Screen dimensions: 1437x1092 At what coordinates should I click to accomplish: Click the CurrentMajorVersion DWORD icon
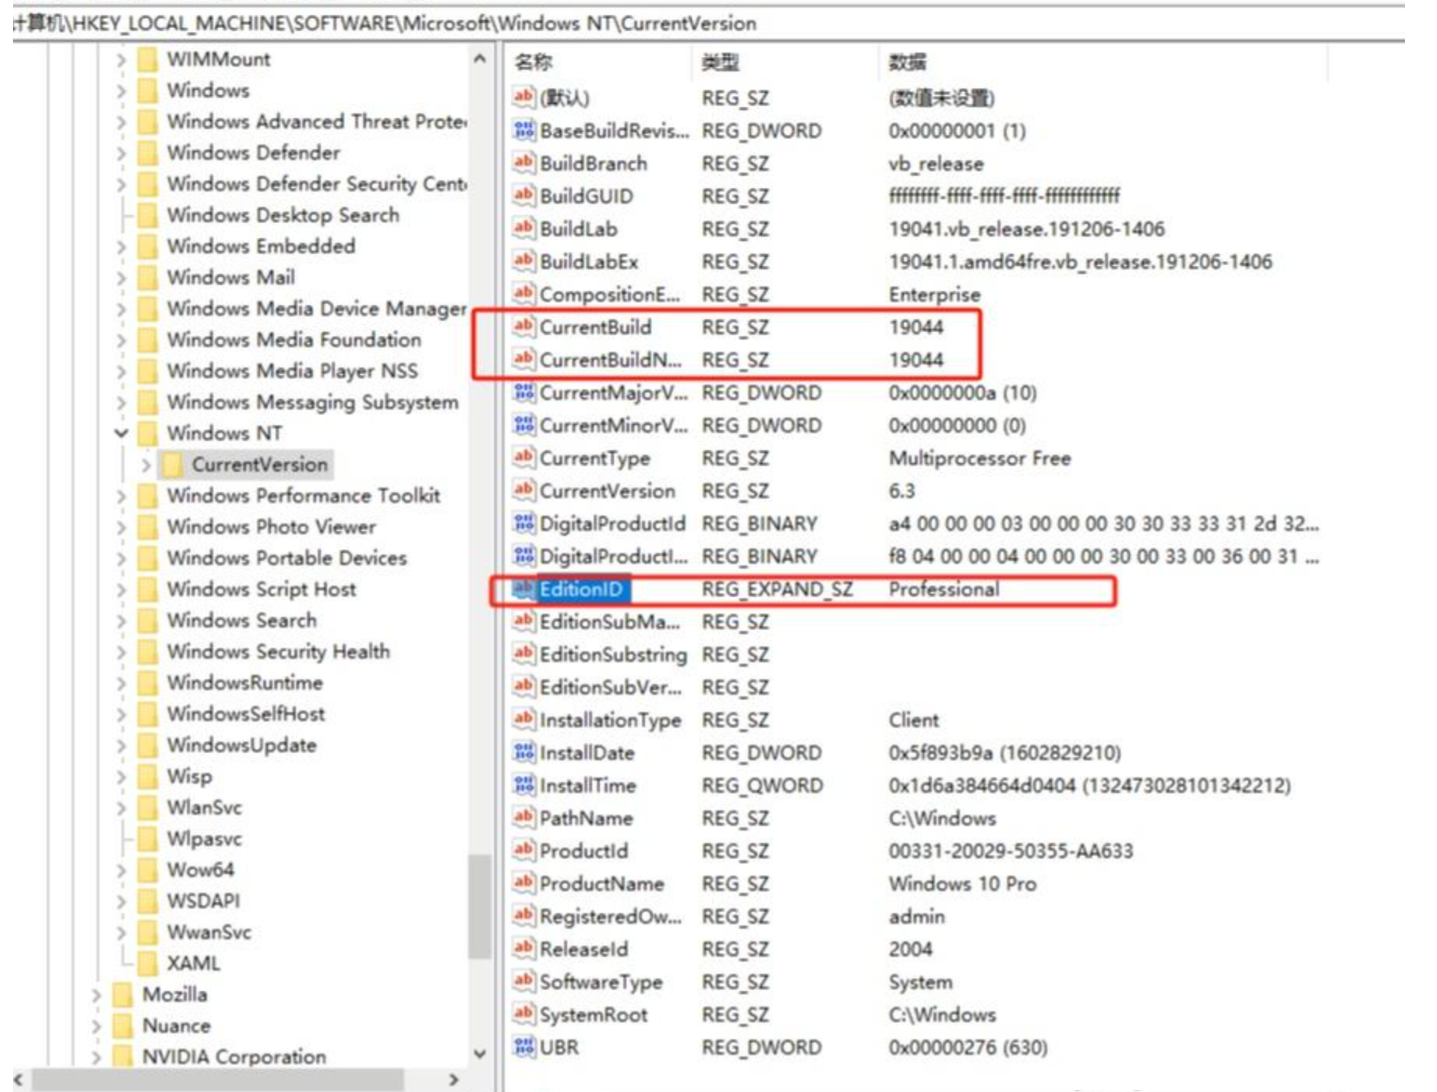524,392
